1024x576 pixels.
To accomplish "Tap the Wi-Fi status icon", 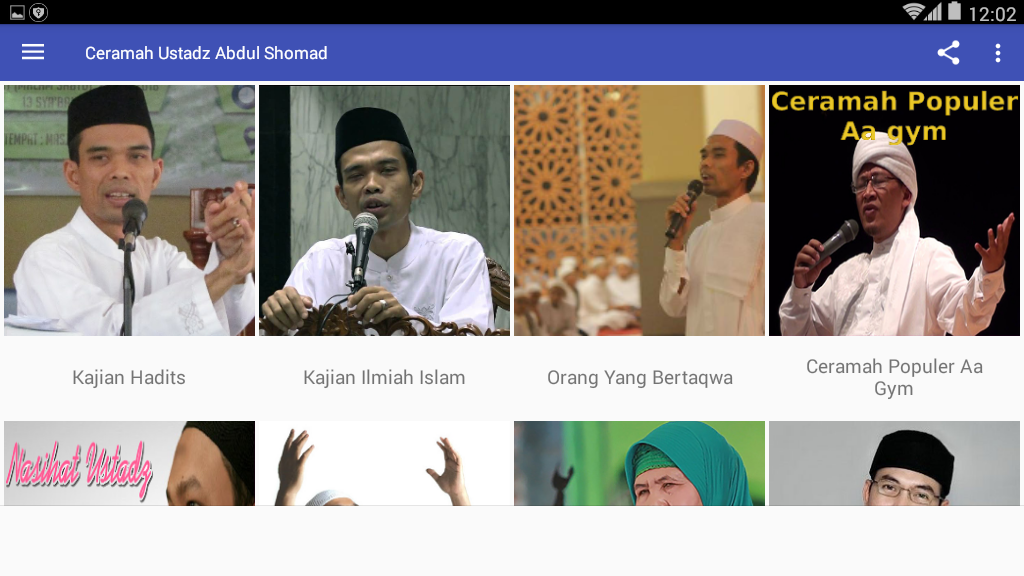I will [x=913, y=11].
